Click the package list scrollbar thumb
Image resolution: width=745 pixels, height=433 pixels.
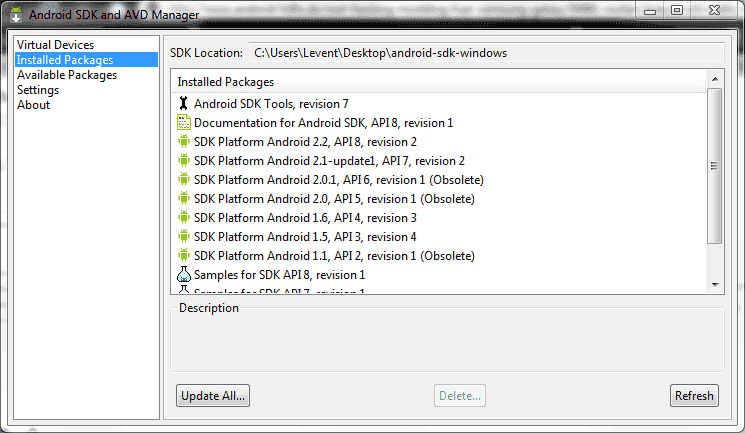click(x=715, y=166)
